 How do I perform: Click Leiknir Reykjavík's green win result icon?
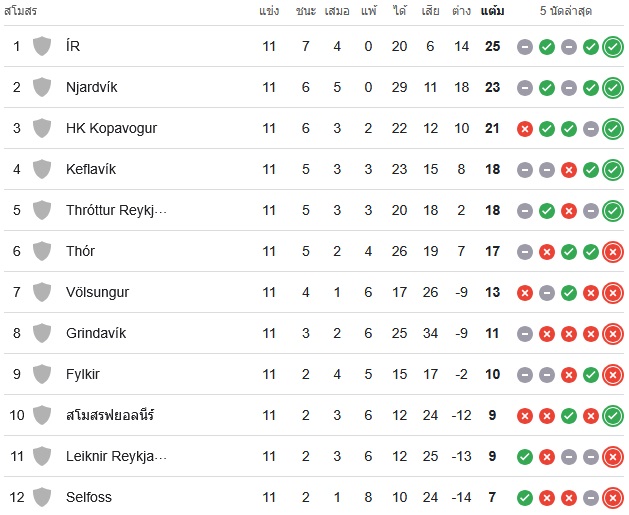[525, 457]
